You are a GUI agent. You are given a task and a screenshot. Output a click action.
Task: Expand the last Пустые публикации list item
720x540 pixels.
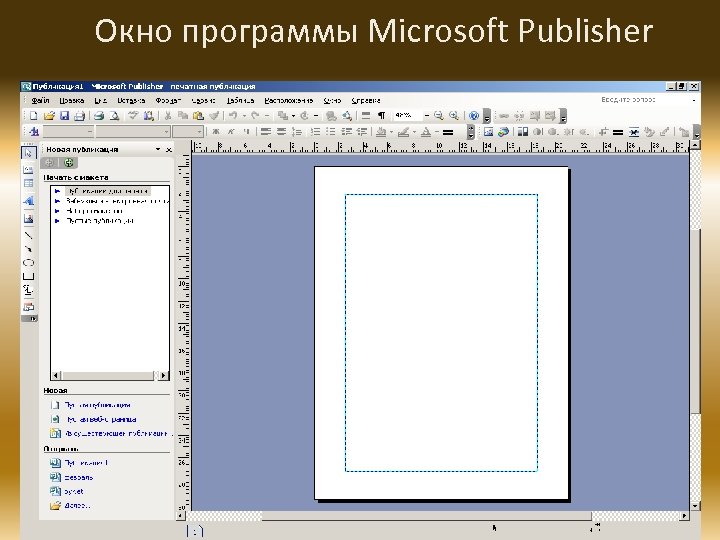57,221
